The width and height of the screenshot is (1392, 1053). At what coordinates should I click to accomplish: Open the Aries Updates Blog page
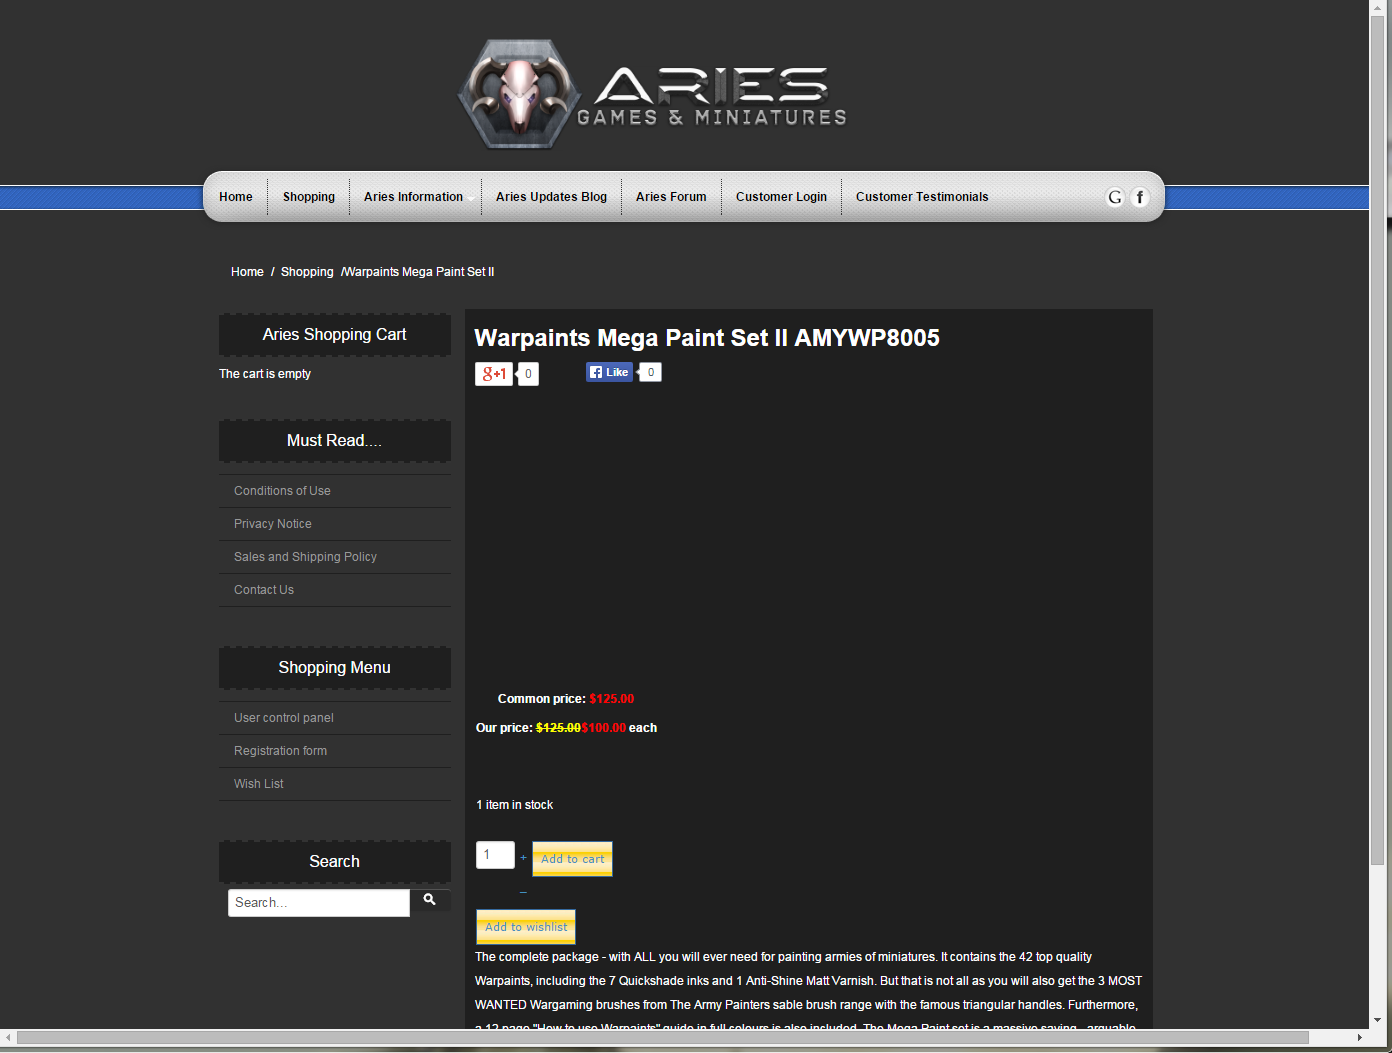(551, 197)
